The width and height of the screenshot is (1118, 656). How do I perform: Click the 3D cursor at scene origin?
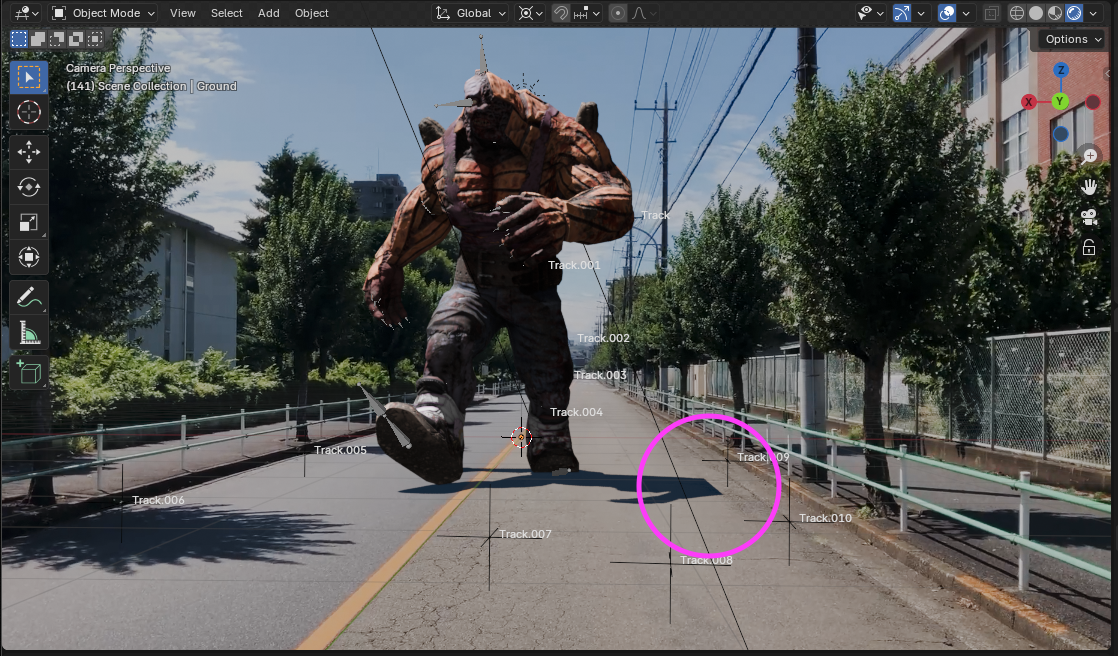tap(521, 437)
